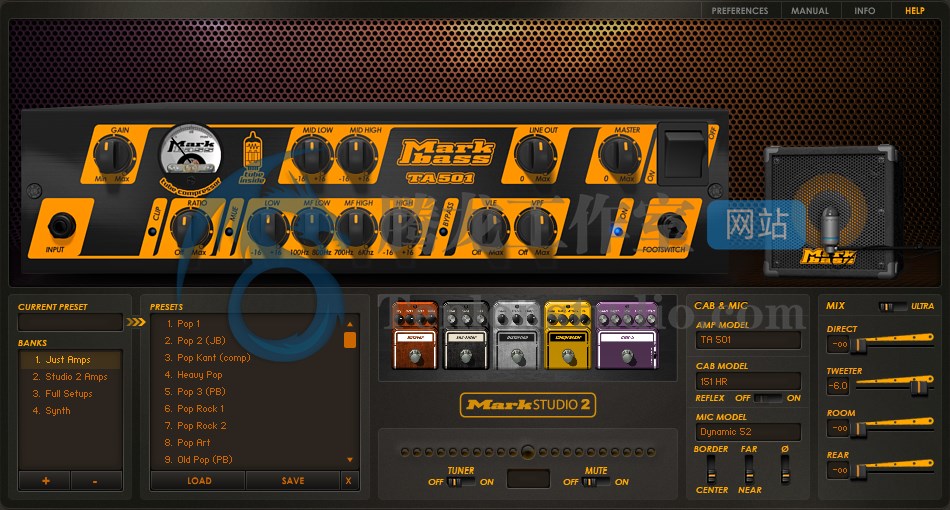Toggle the cabinet Reflex switch
Screen dimensions: 950x510
click(x=768, y=398)
